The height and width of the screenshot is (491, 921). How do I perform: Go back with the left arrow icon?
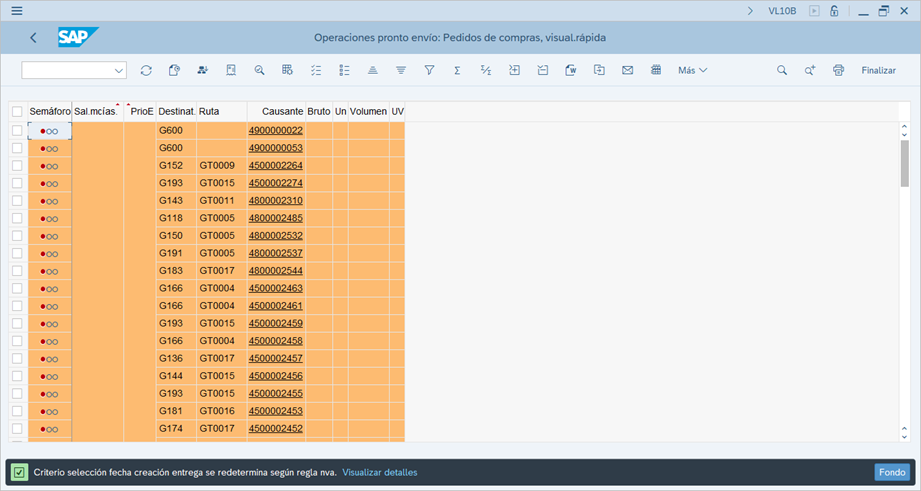pos(33,38)
